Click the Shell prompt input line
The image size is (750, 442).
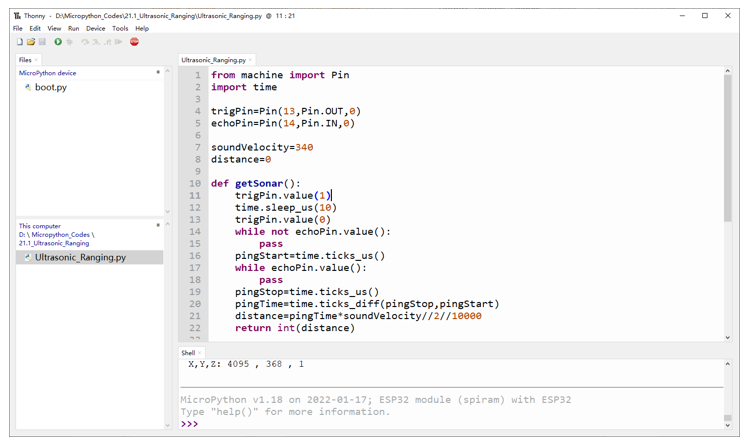(x=452, y=424)
